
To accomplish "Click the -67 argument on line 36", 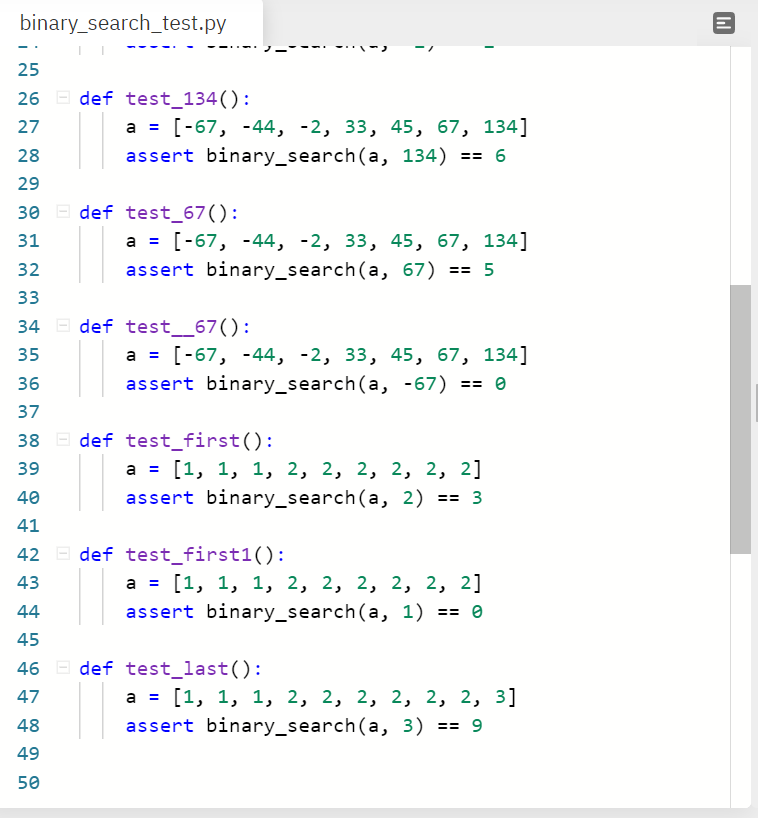I will [x=420, y=384].
